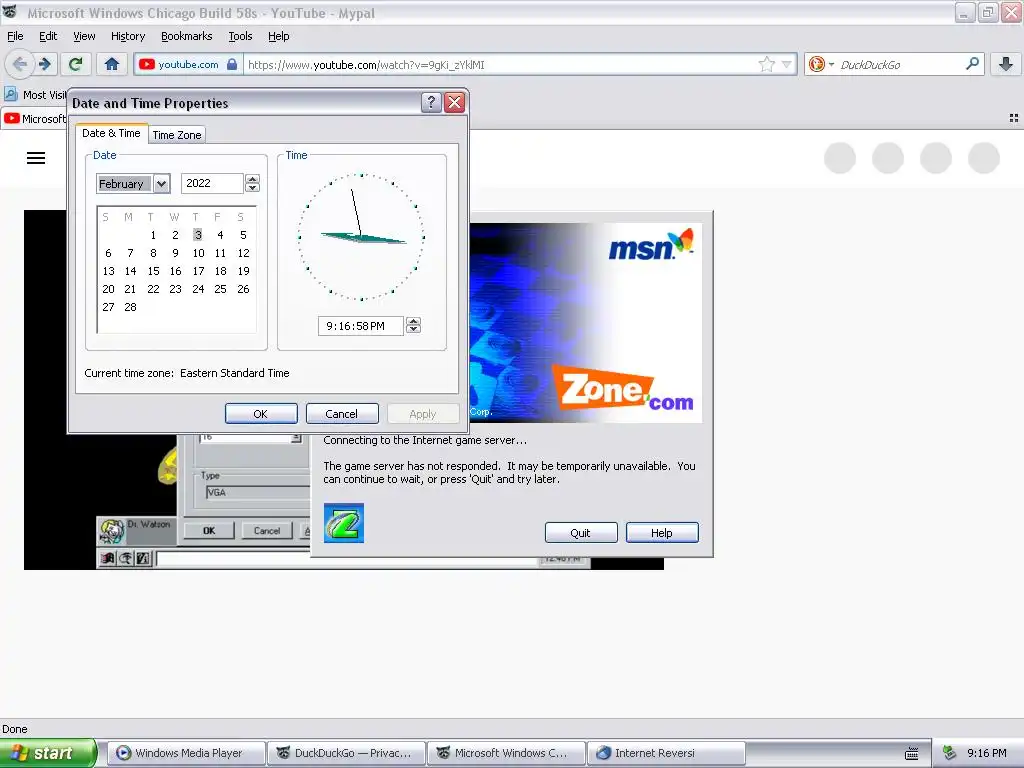The width and height of the screenshot is (1024, 768).
Task: Click the Dr. Watson icon in video
Action: [112, 532]
